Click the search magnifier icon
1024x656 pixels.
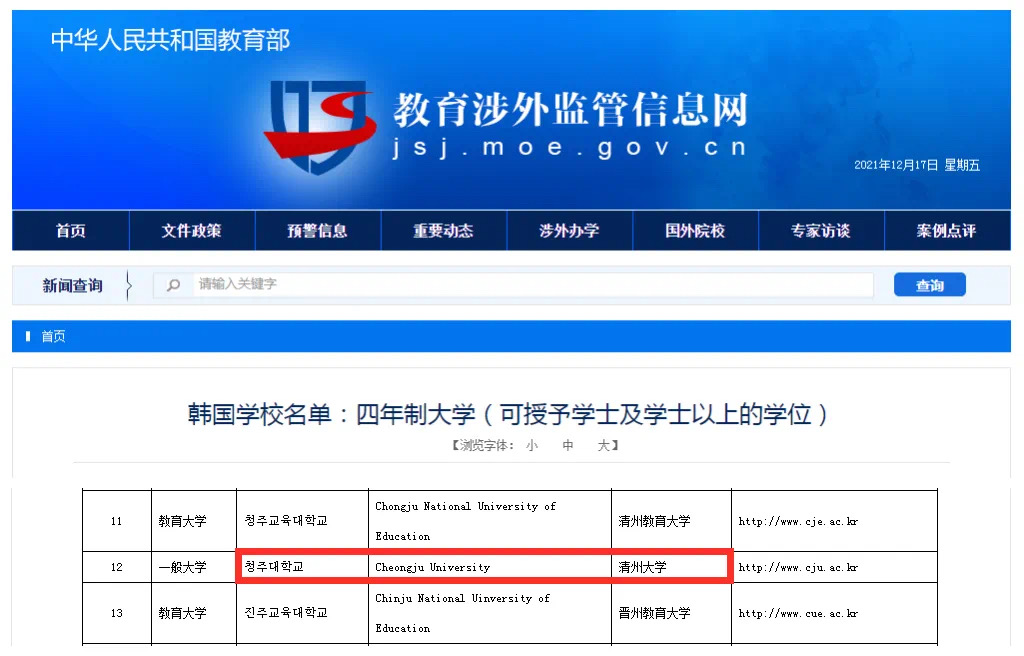173,285
